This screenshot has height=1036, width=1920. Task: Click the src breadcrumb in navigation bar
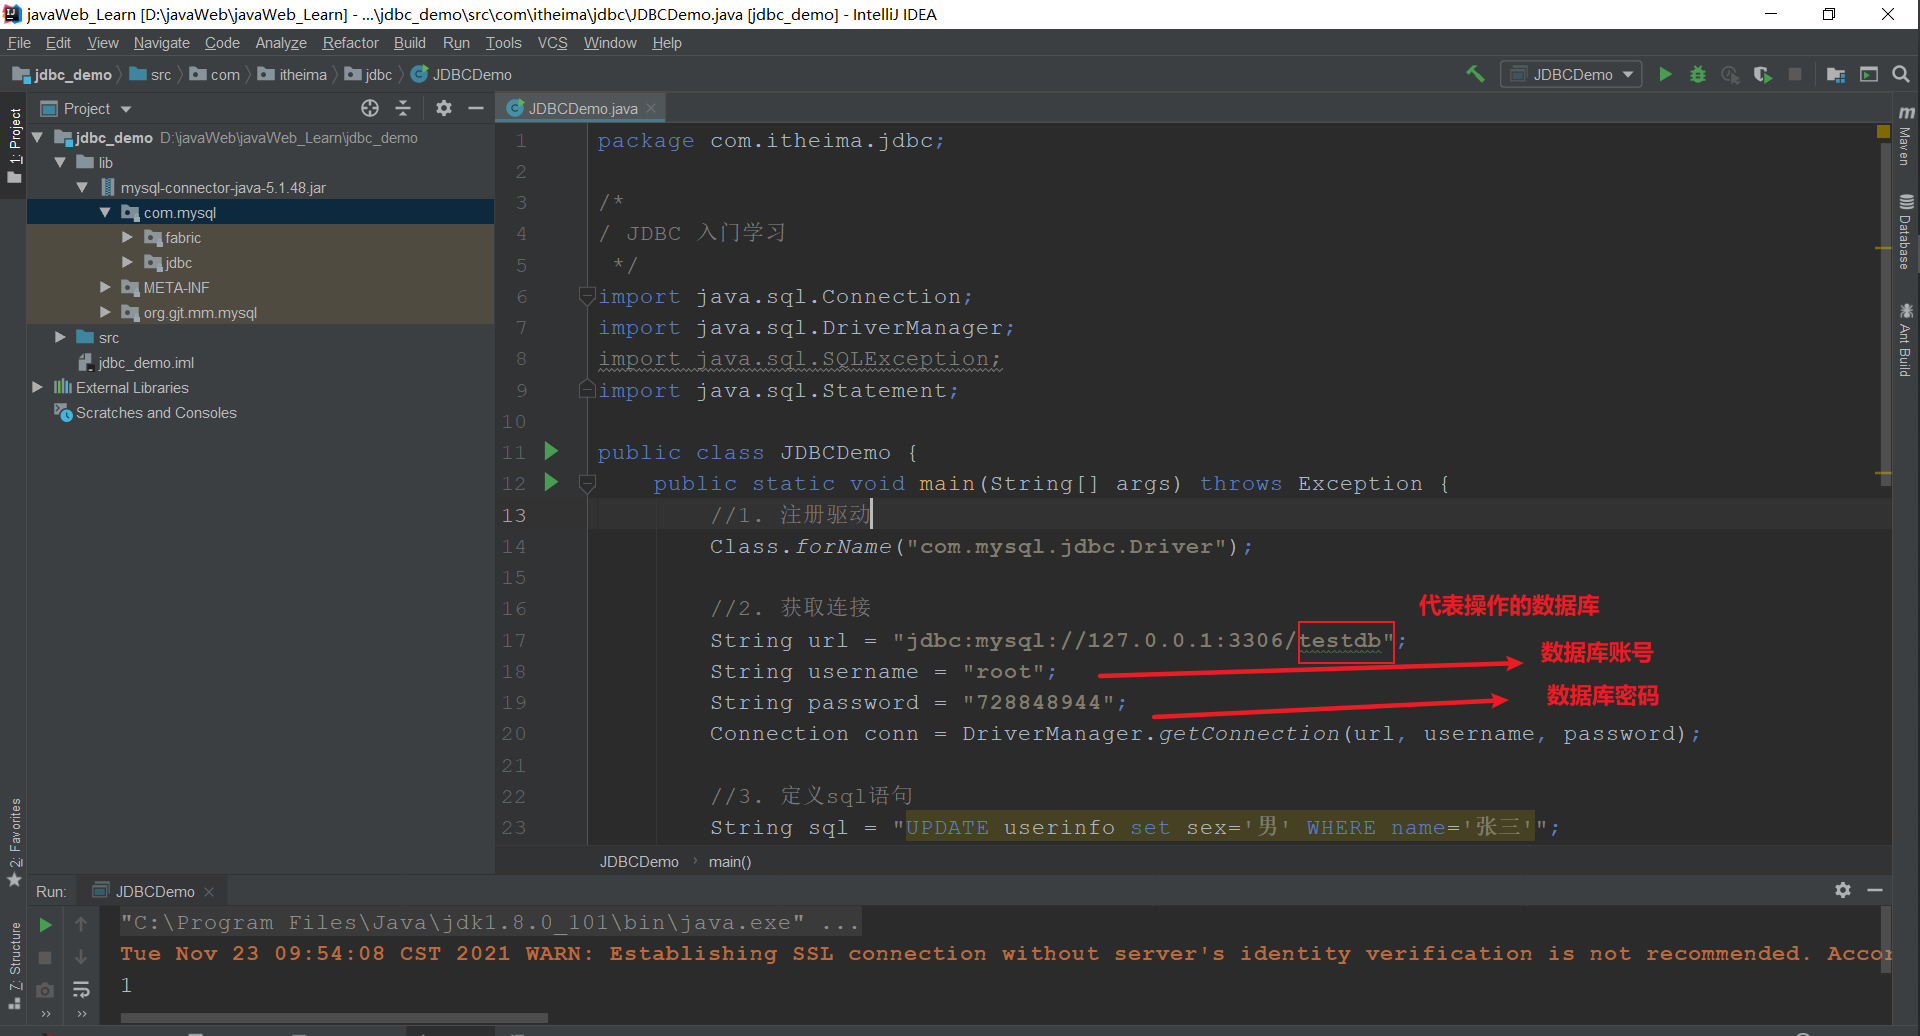150,75
